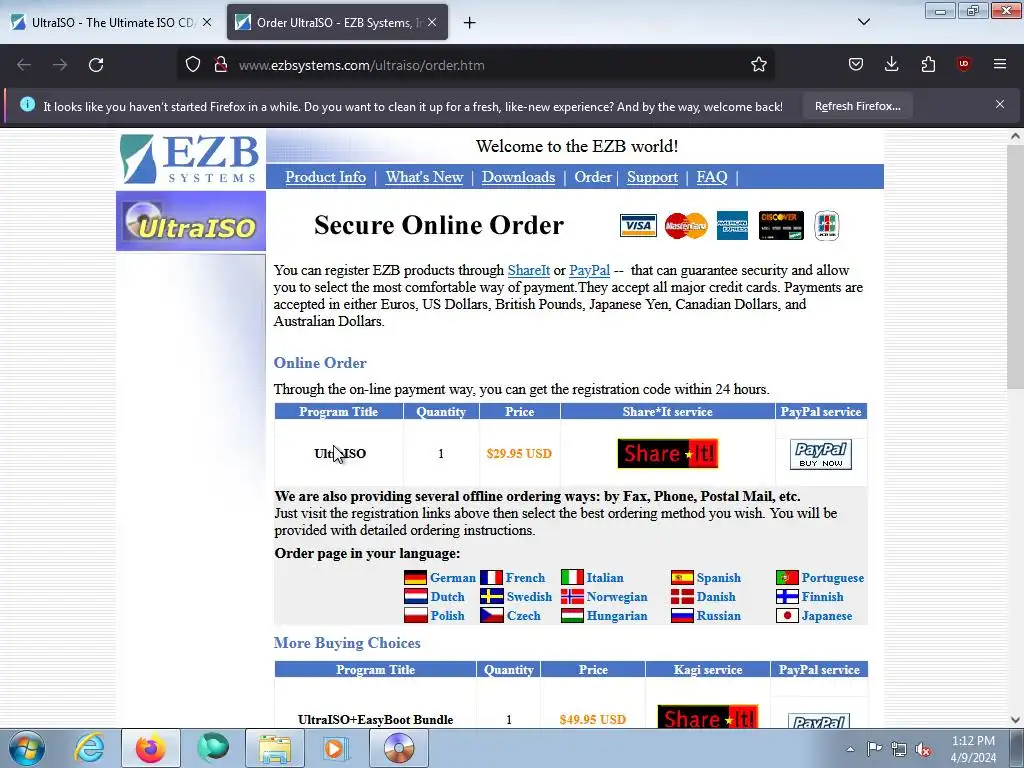The height and width of the screenshot is (768, 1024).
Task: Open the Pocket save icon
Action: click(856, 64)
